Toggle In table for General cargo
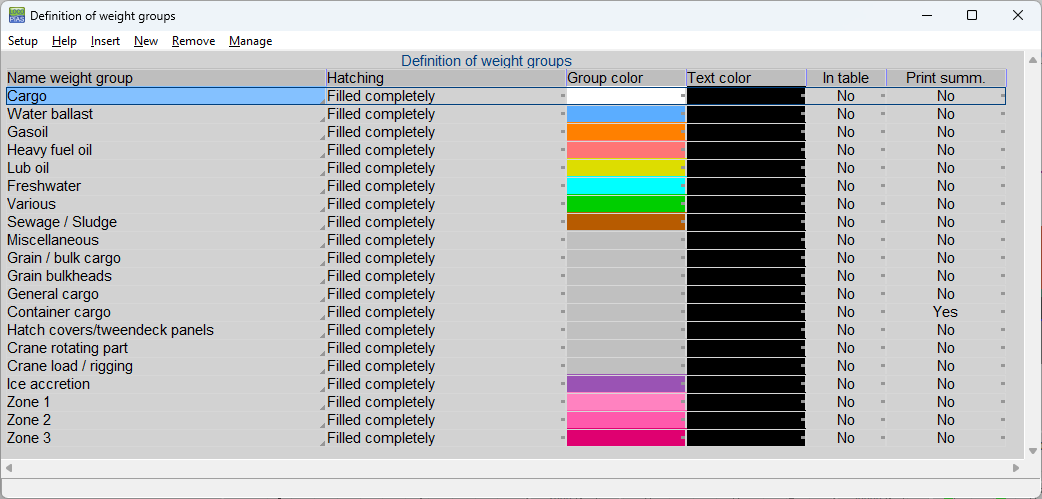The image size is (1042, 499). [x=846, y=294]
